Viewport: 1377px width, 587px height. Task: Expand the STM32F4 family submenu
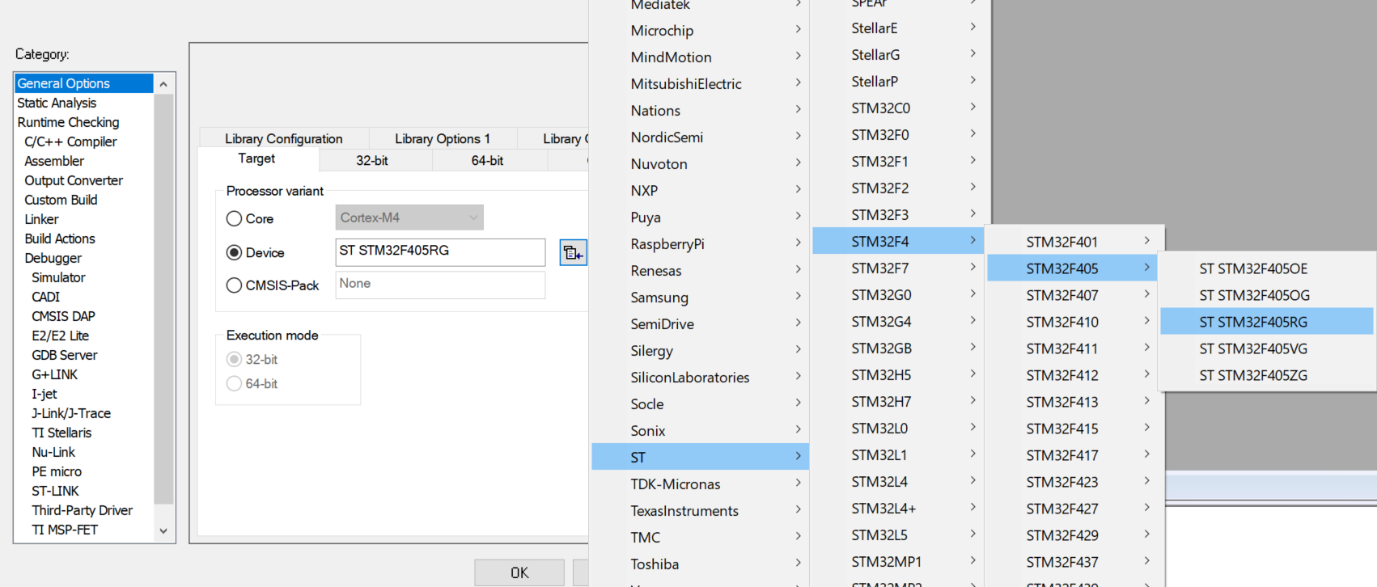coord(898,241)
